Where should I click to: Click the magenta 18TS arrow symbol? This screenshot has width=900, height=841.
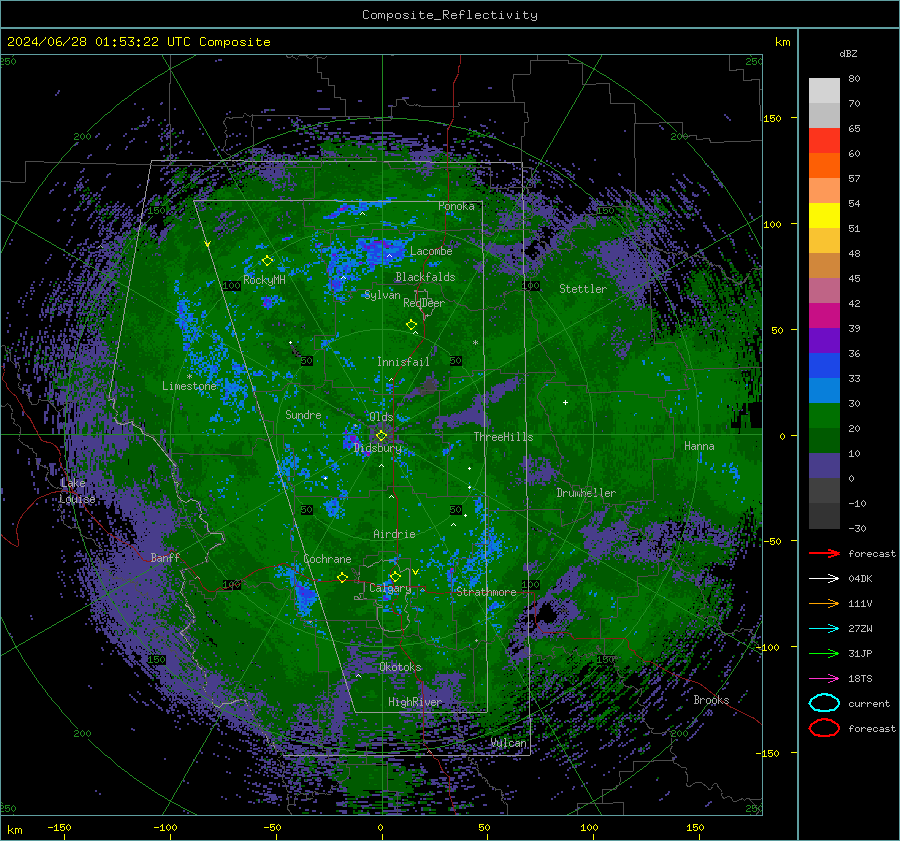(x=824, y=679)
